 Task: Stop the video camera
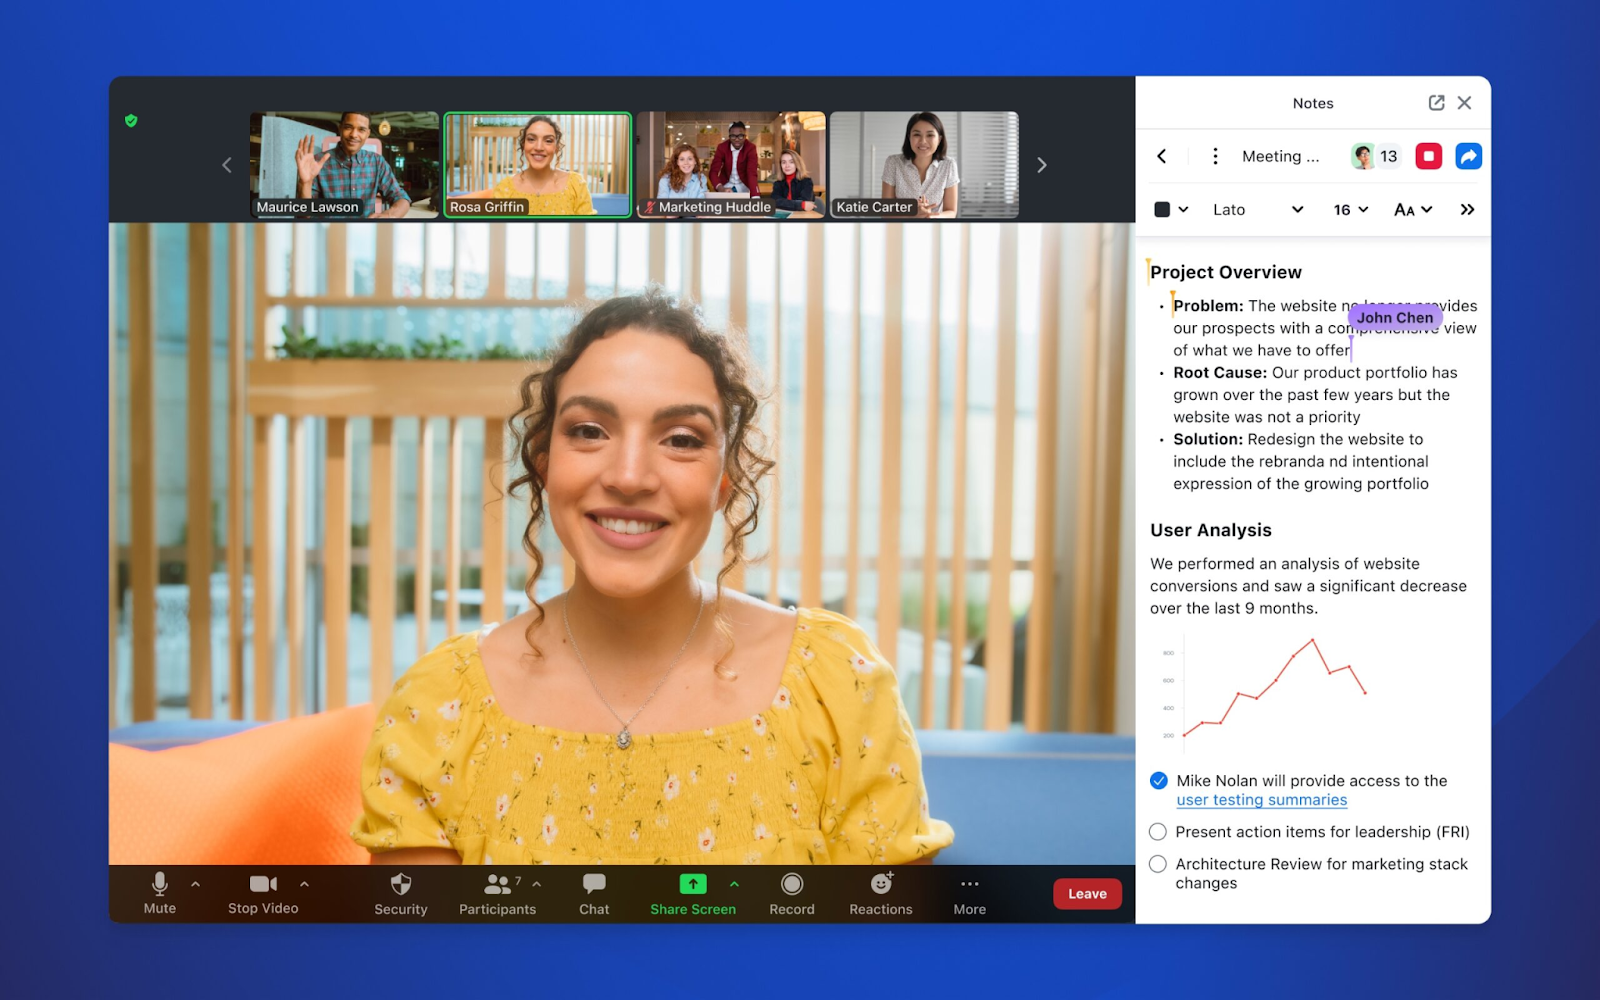[x=262, y=893]
